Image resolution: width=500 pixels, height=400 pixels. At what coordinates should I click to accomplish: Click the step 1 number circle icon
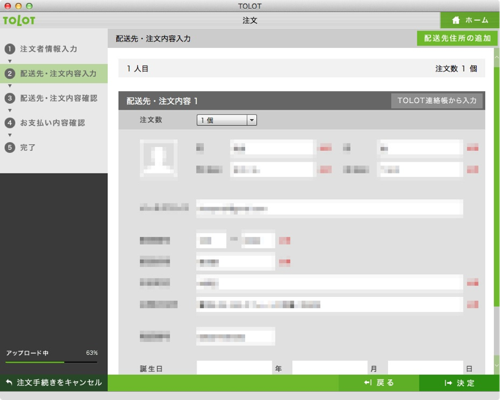pyautogui.click(x=10, y=49)
